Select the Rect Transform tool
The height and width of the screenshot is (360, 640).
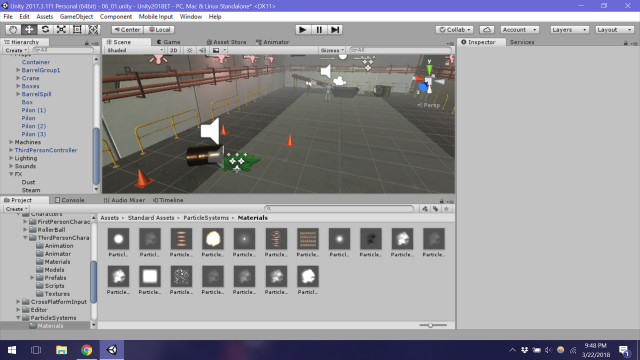pyautogui.click(x=77, y=29)
